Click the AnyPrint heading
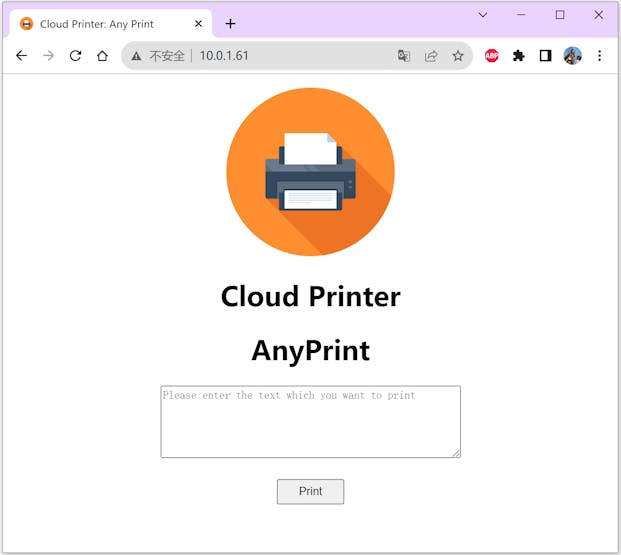The image size is (621, 555). click(x=310, y=351)
